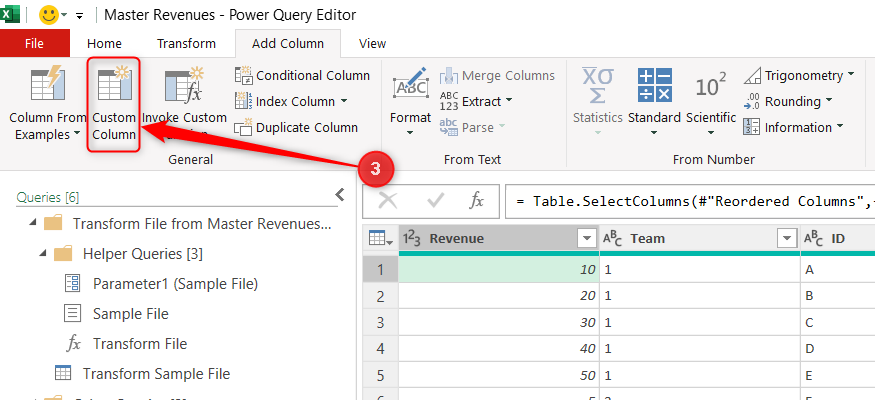
Task: Open the Format text menu
Action: [x=410, y=103]
